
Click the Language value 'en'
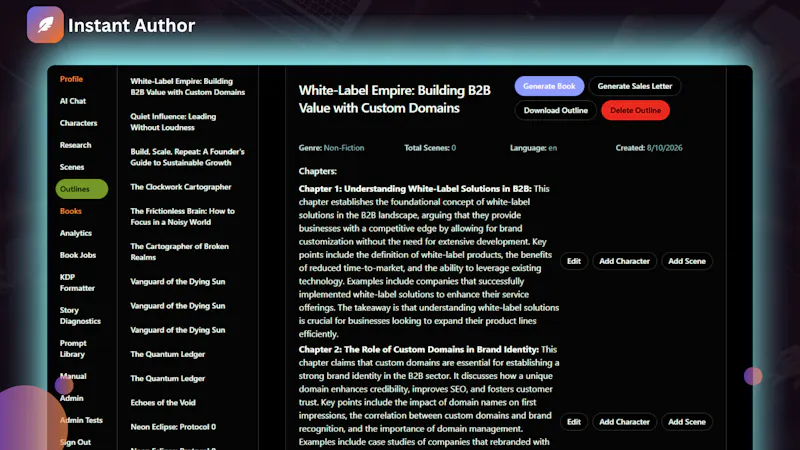click(553, 148)
